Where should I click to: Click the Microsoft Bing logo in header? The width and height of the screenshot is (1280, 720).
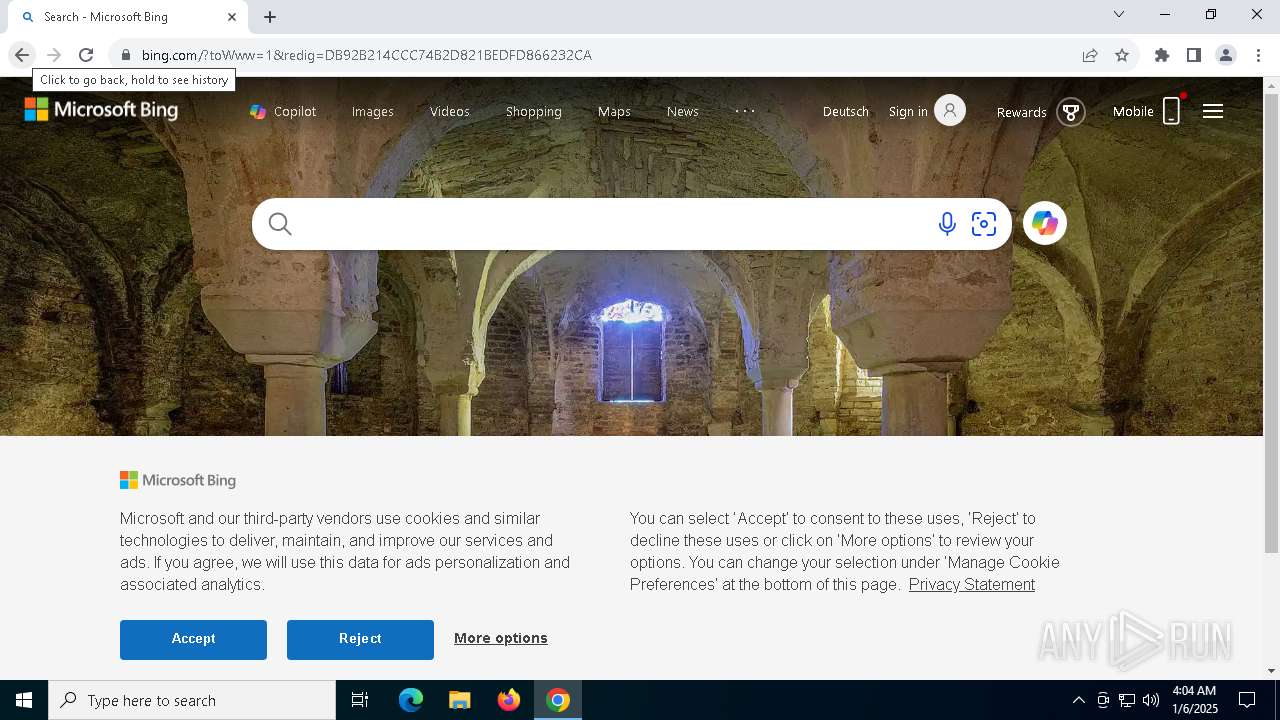point(101,110)
